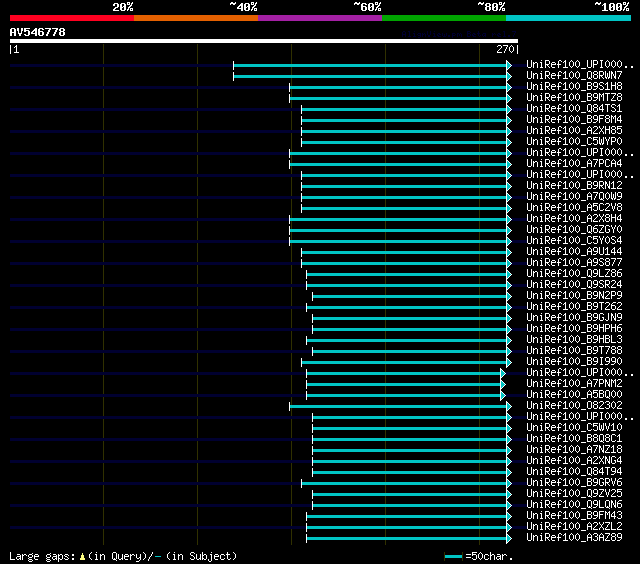Select the UniRef100_Q9LQN6 label

point(574,505)
